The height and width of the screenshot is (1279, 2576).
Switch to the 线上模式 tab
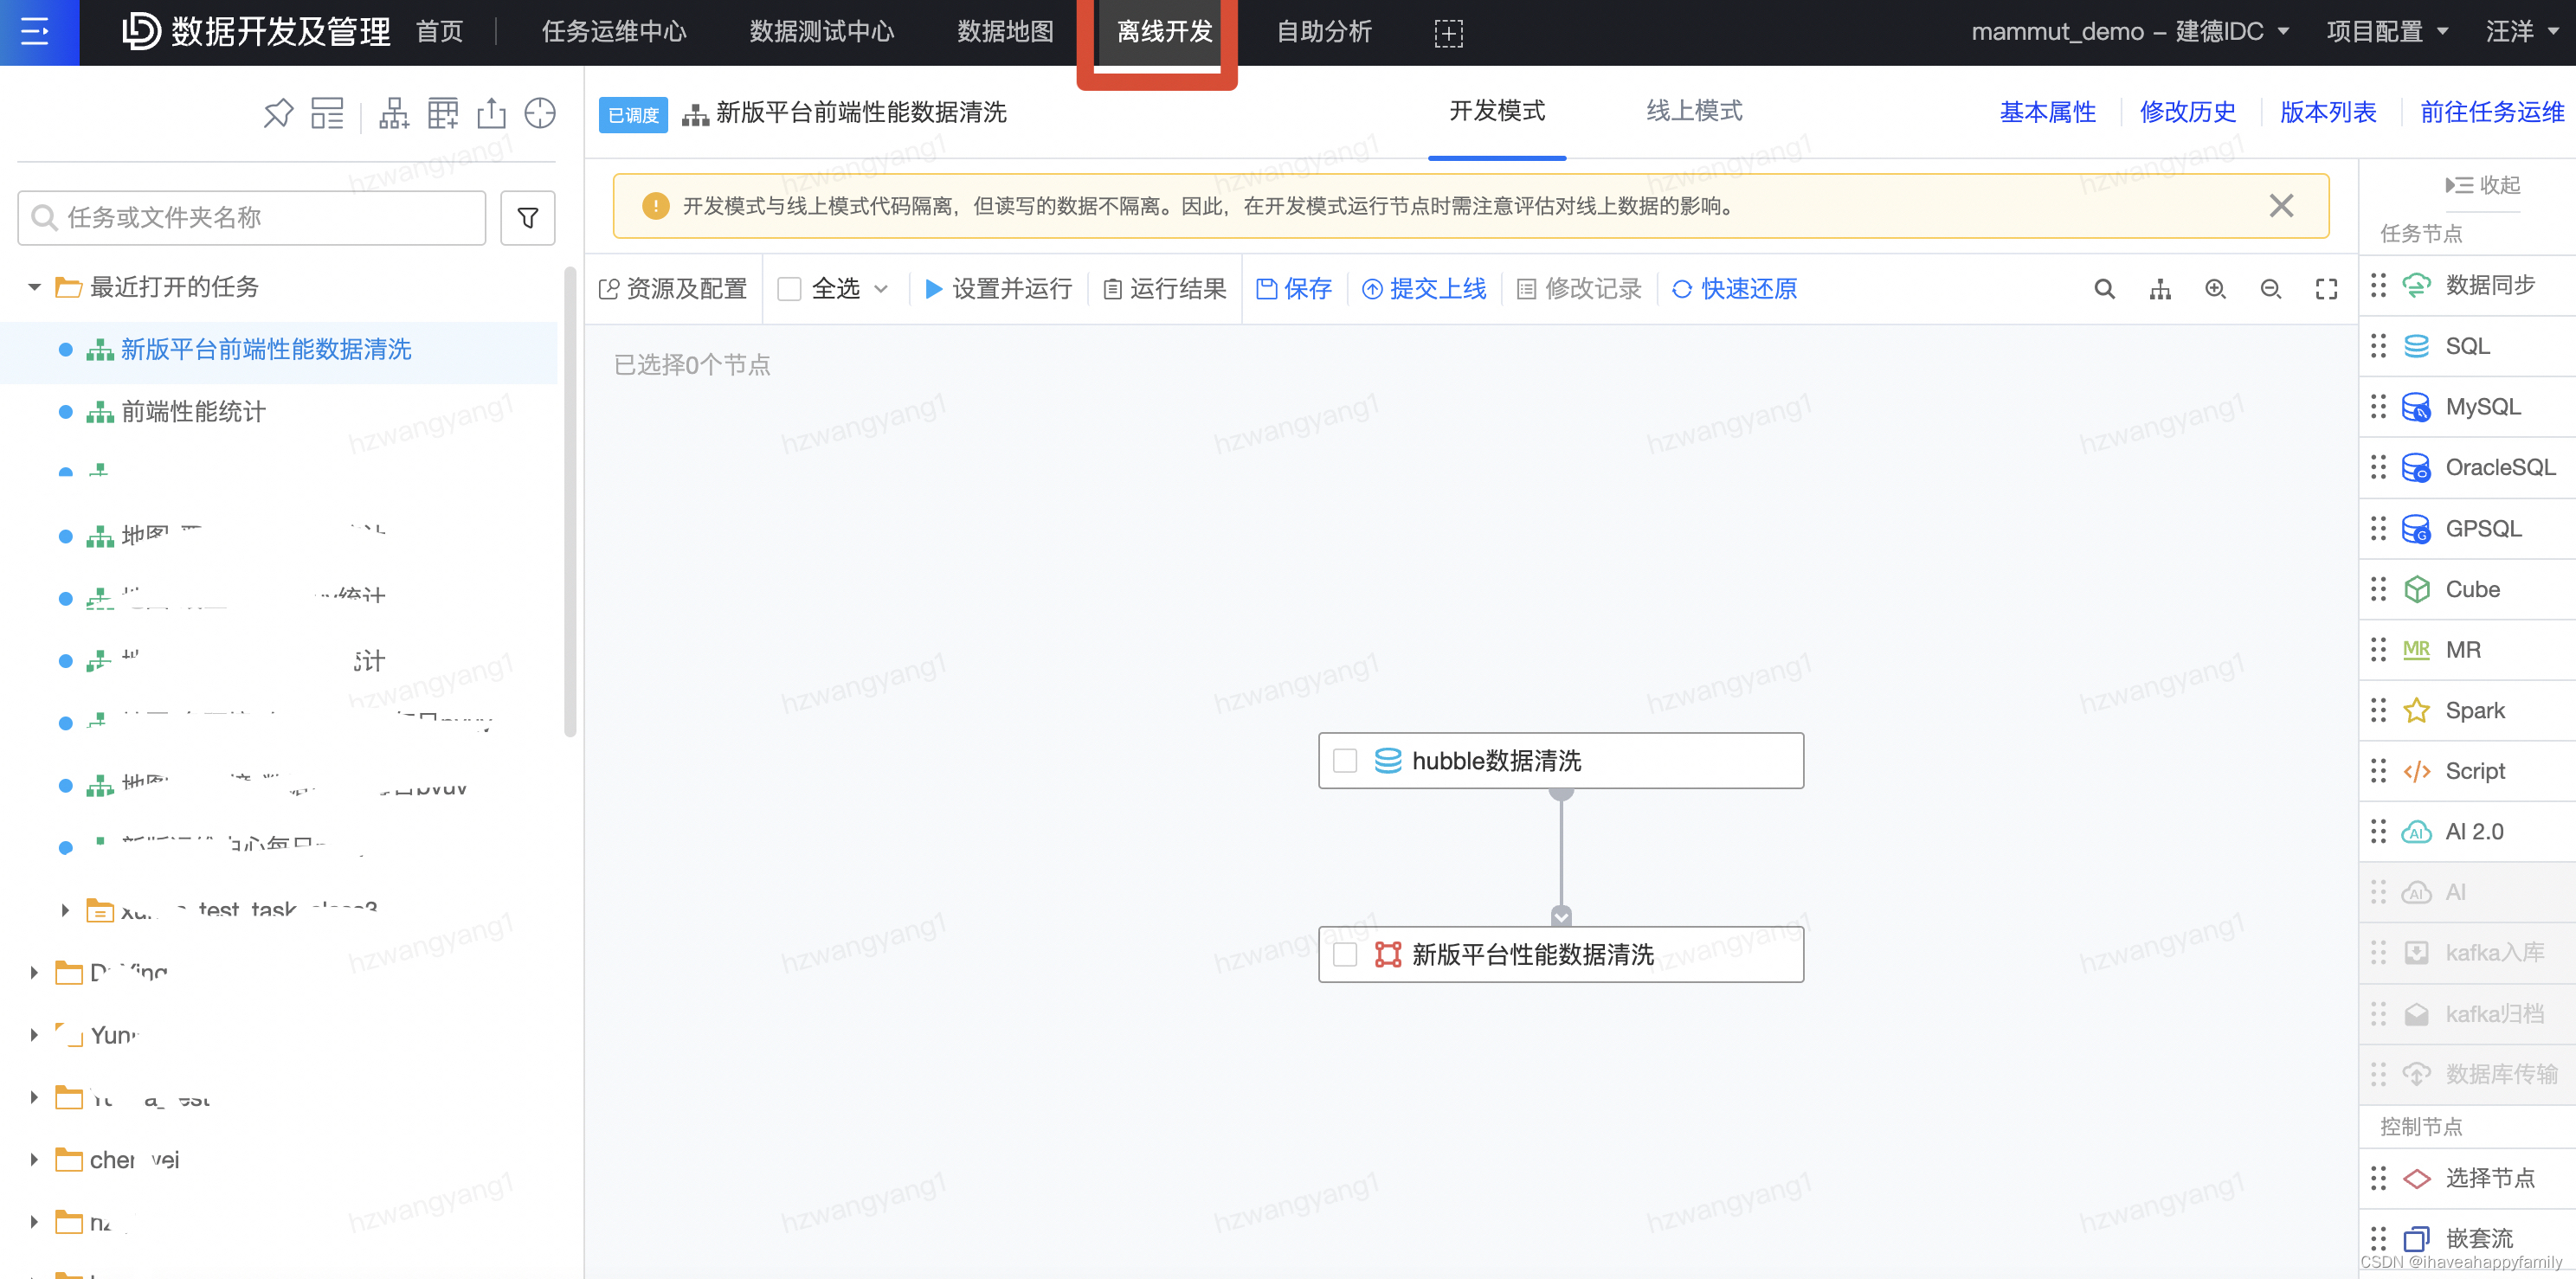pyautogui.click(x=1694, y=111)
